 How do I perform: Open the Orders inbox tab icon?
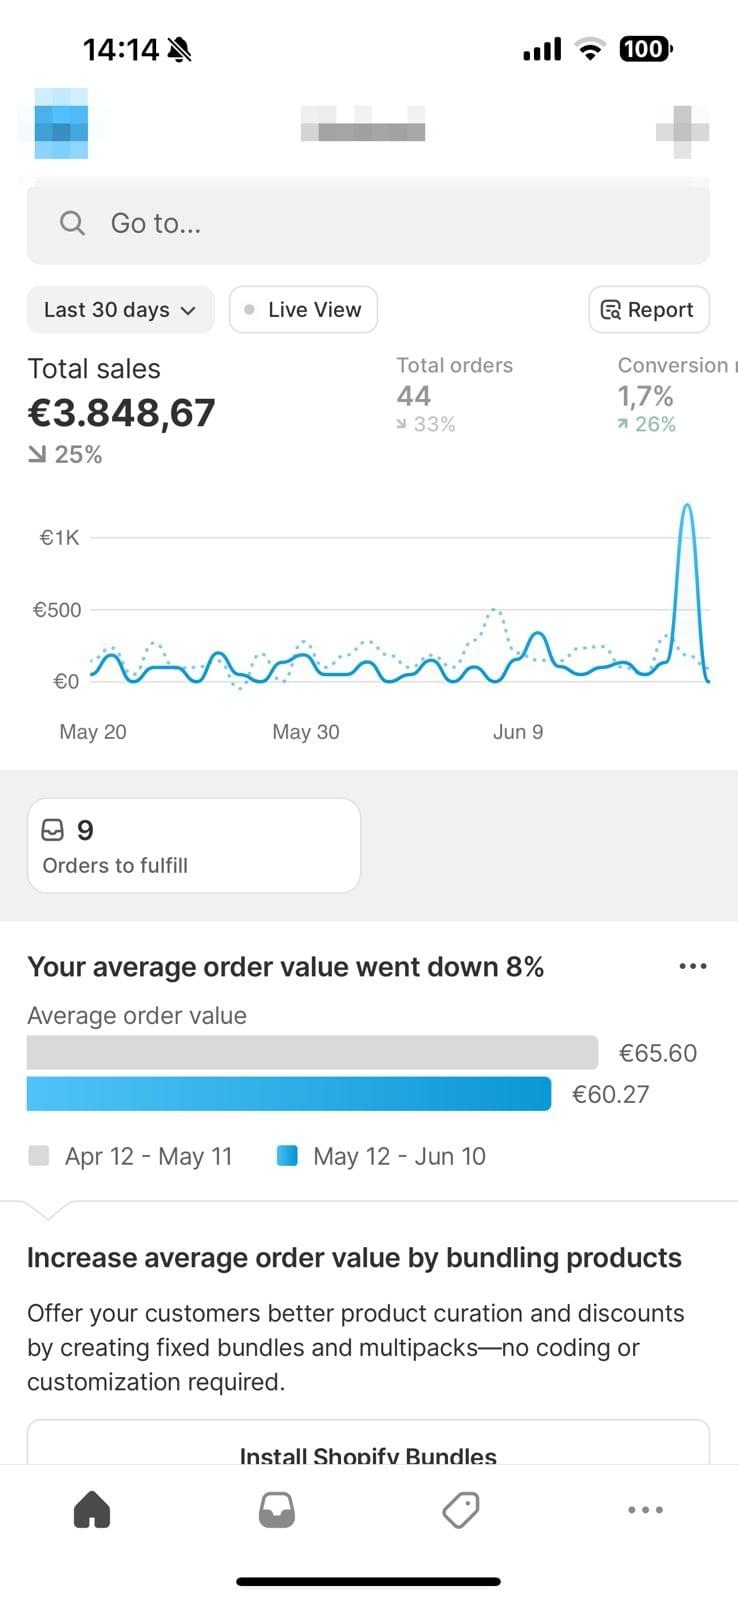pos(277,1510)
